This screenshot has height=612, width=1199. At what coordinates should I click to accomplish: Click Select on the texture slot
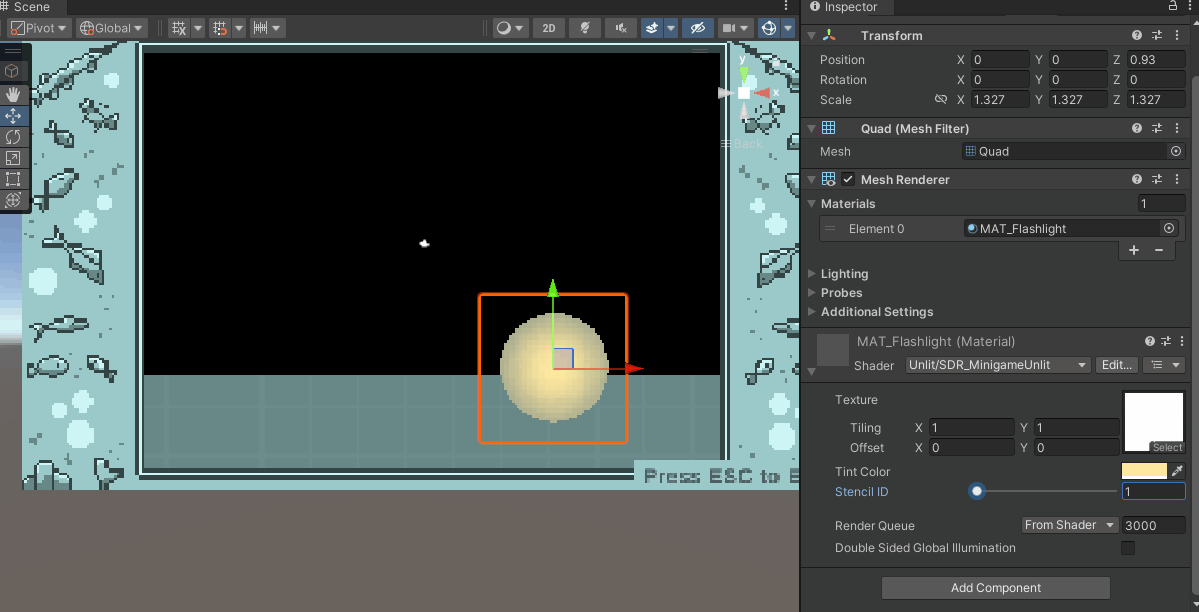pyautogui.click(x=1167, y=448)
